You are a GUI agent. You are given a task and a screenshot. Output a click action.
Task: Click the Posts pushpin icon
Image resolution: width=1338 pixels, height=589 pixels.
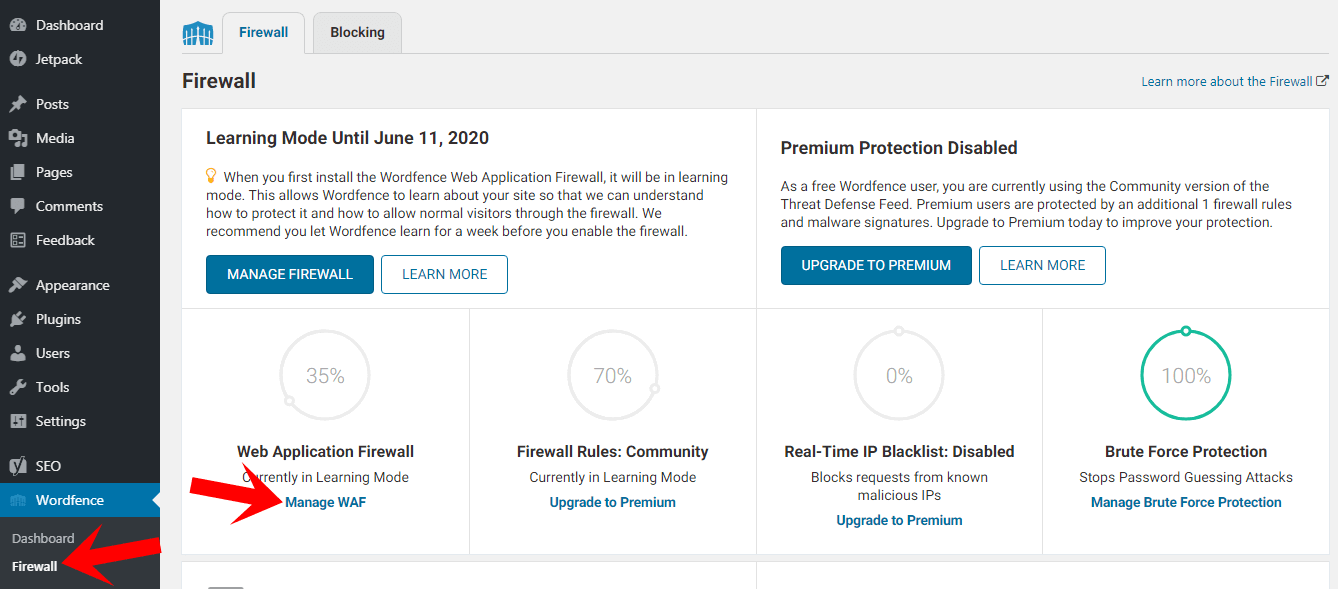[x=17, y=104]
